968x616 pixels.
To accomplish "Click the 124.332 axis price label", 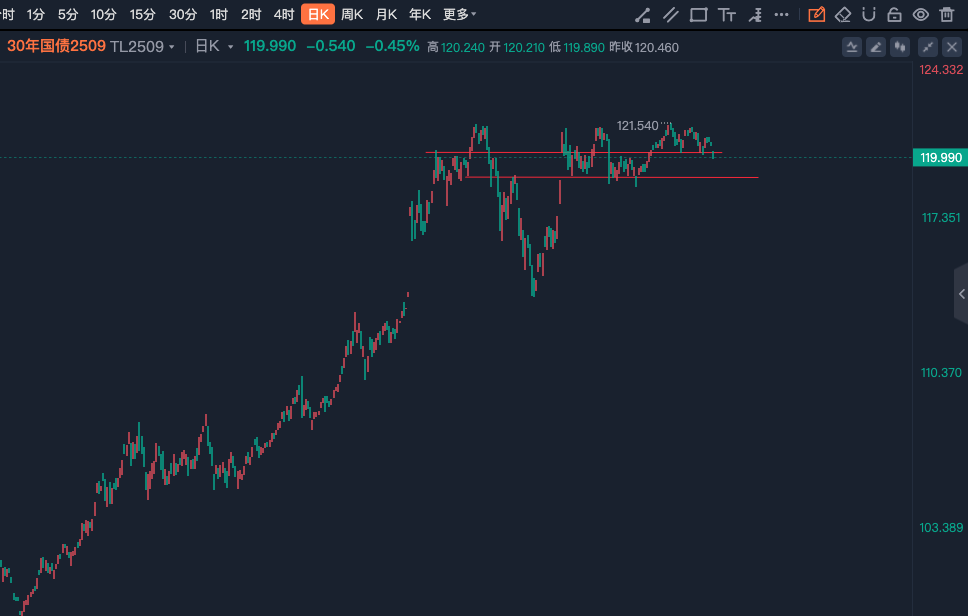I will pos(941,70).
